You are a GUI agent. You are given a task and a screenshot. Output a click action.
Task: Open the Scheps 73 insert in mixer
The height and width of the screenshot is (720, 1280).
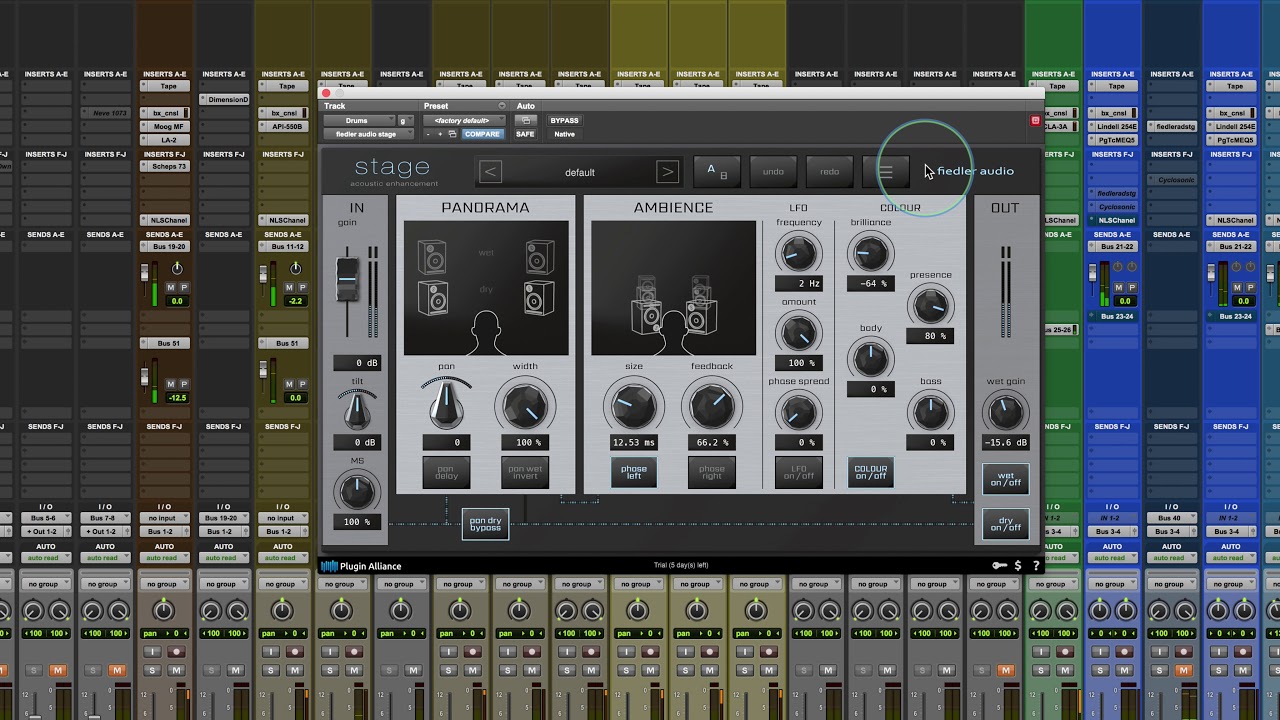165,167
